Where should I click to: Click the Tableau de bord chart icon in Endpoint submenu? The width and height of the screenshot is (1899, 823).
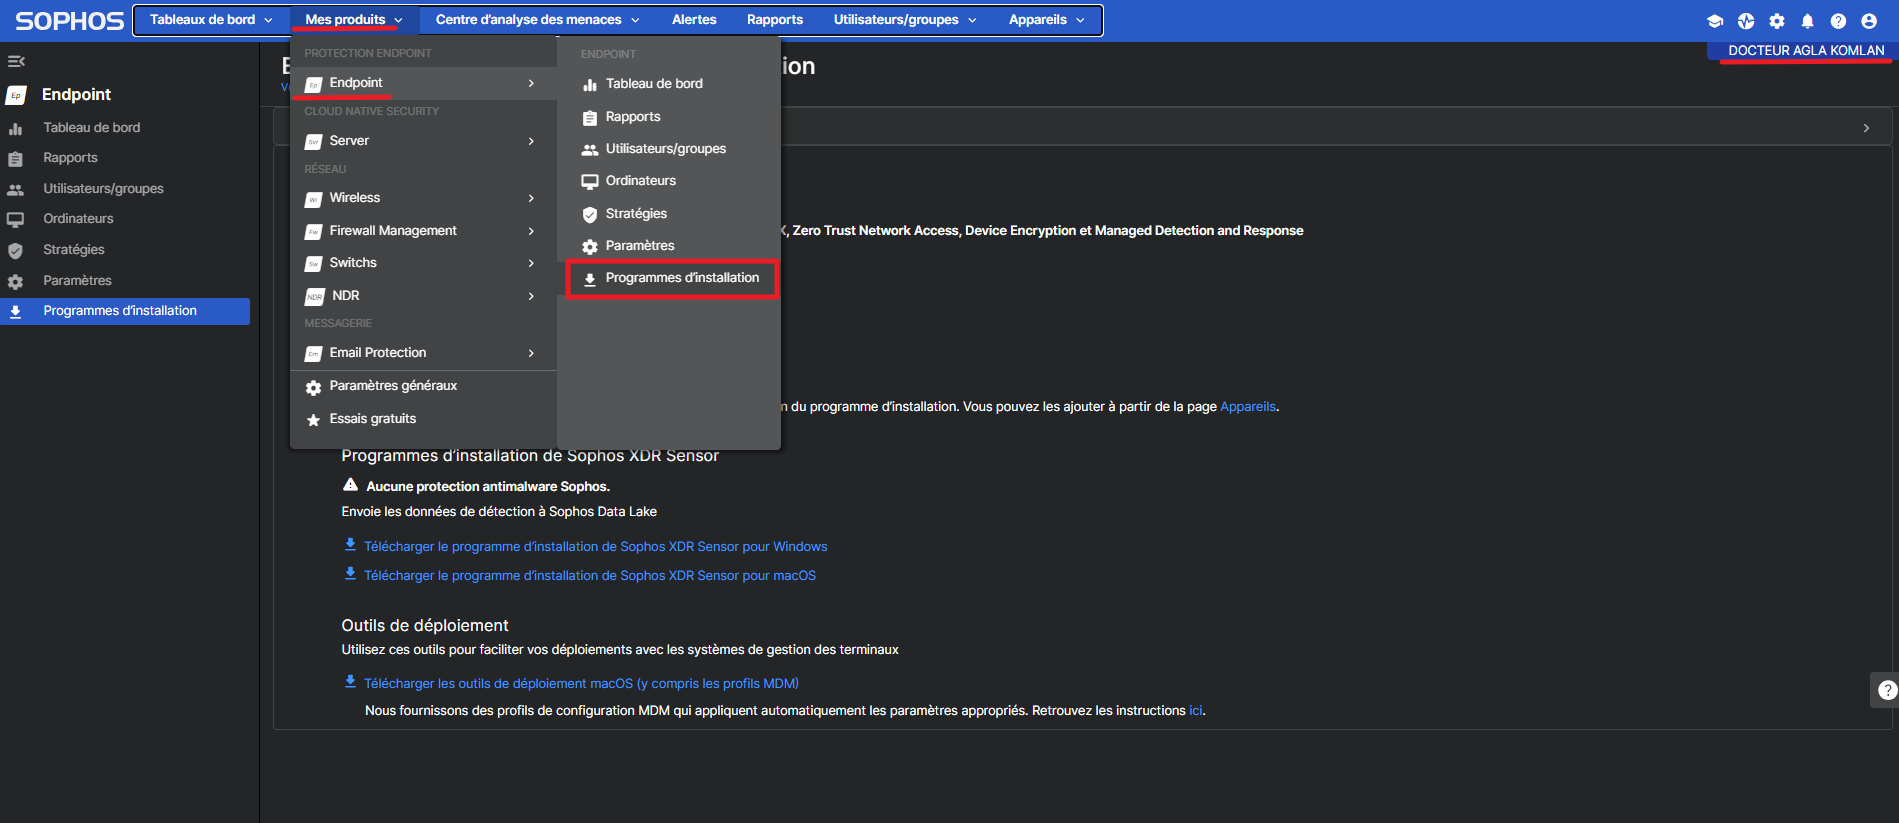point(590,85)
